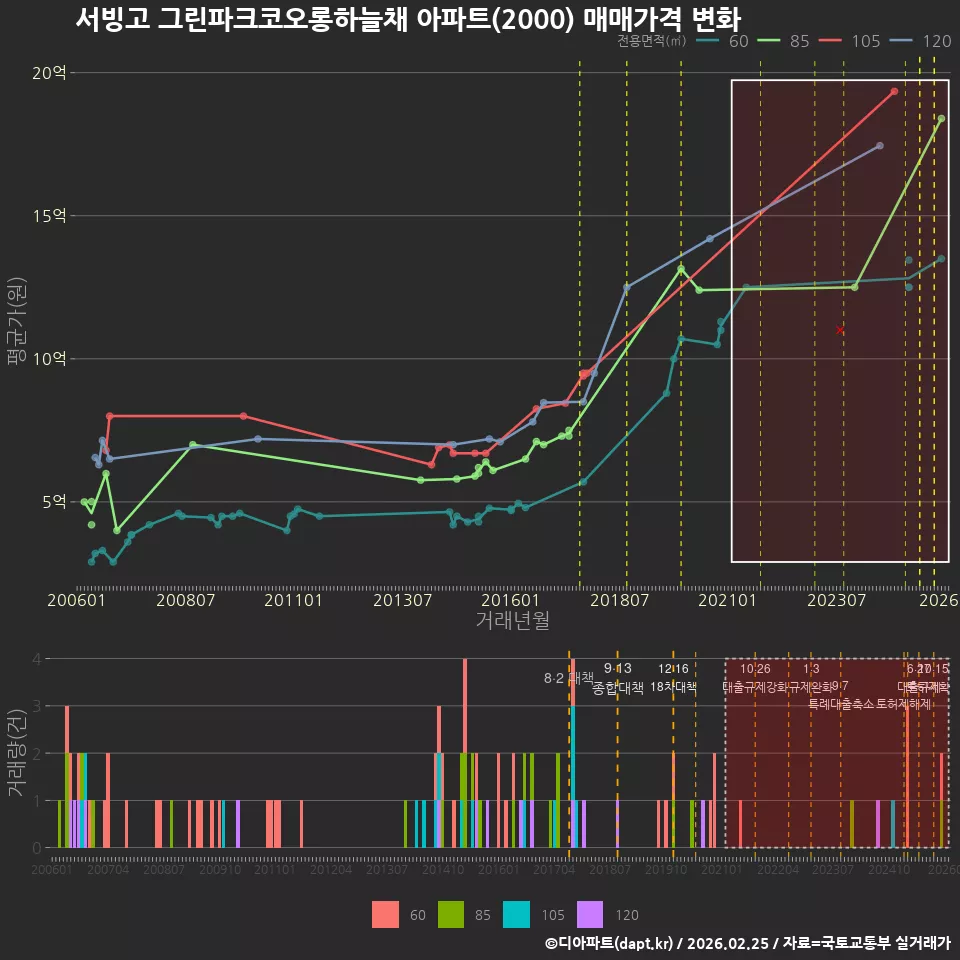Click the 15억 y-axis label

(50, 216)
